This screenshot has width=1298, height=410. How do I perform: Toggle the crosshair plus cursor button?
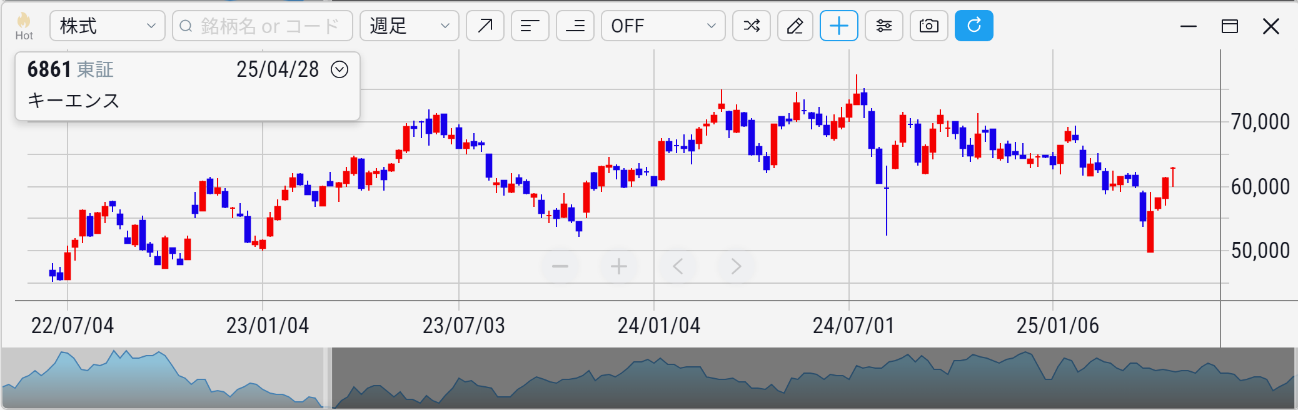point(839,26)
